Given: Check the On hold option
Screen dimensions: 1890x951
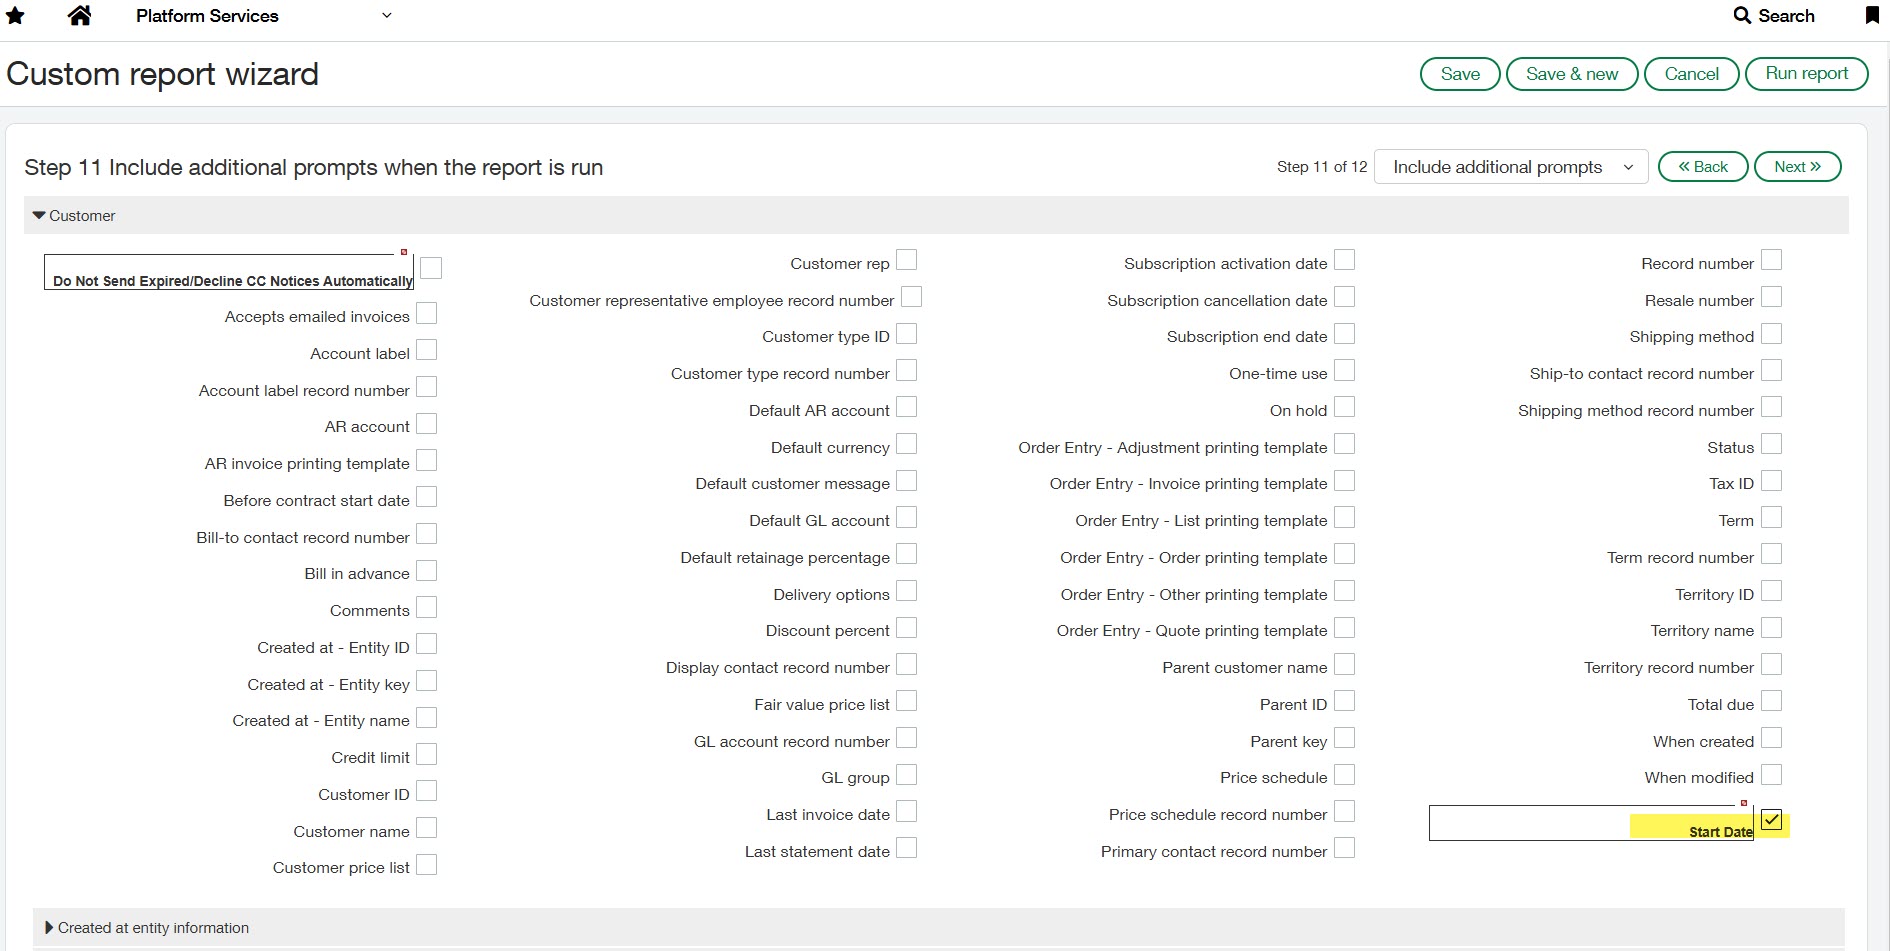Looking at the screenshot, I should tap(1346, 408).
